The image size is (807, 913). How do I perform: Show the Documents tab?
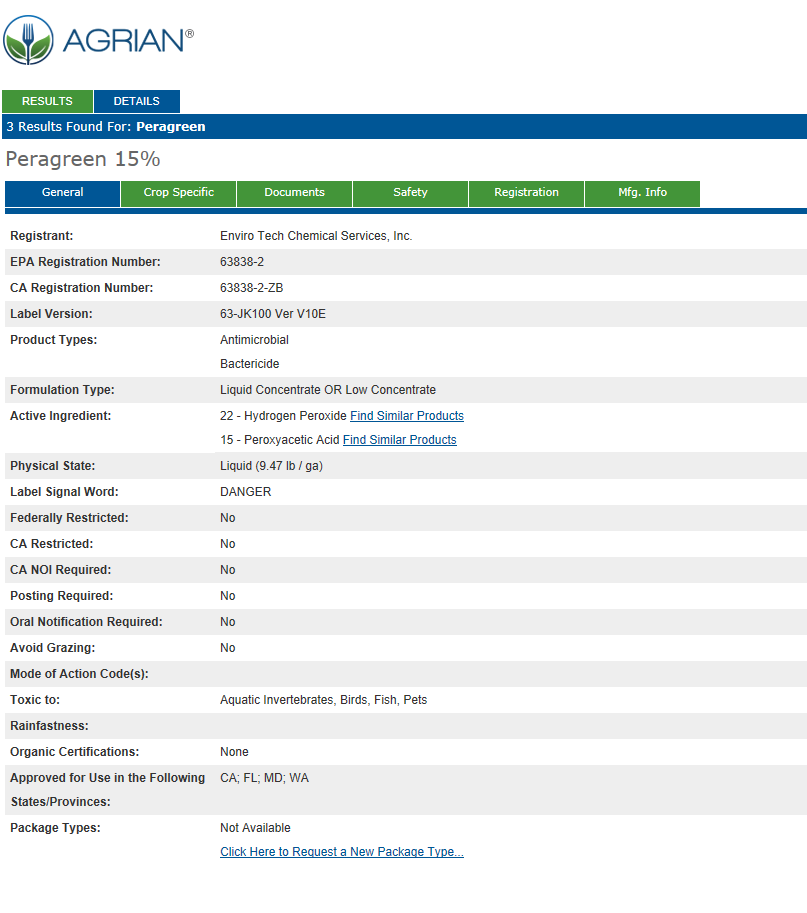click(294, 193)
